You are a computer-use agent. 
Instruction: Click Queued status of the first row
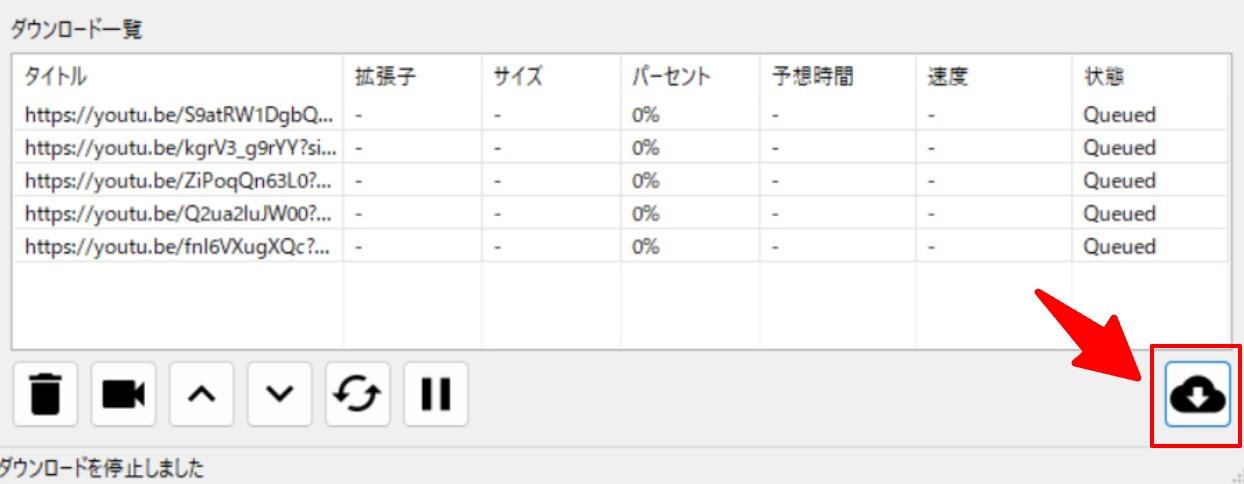(x=1119, y=115)
